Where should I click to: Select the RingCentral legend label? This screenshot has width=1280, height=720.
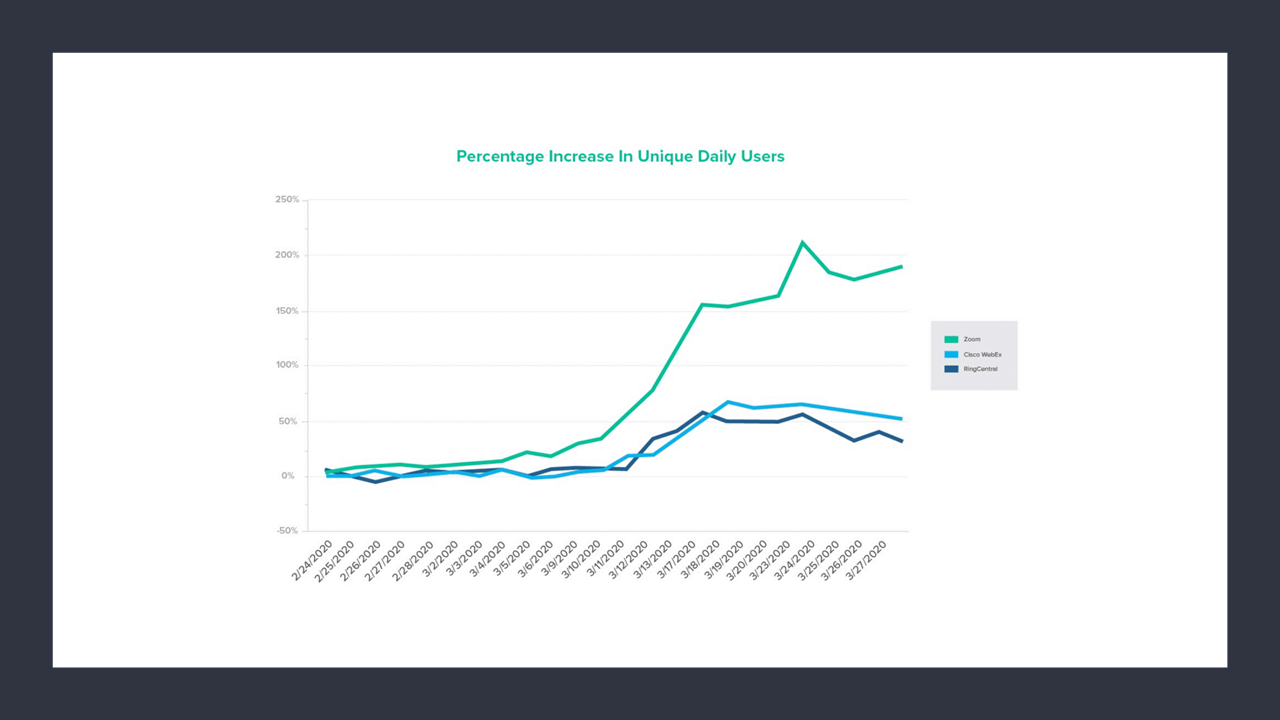tap(980, 369)
